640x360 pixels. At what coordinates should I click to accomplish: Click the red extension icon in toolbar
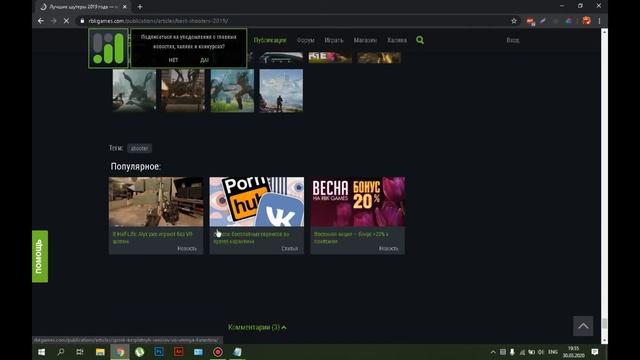click(530, 21)
